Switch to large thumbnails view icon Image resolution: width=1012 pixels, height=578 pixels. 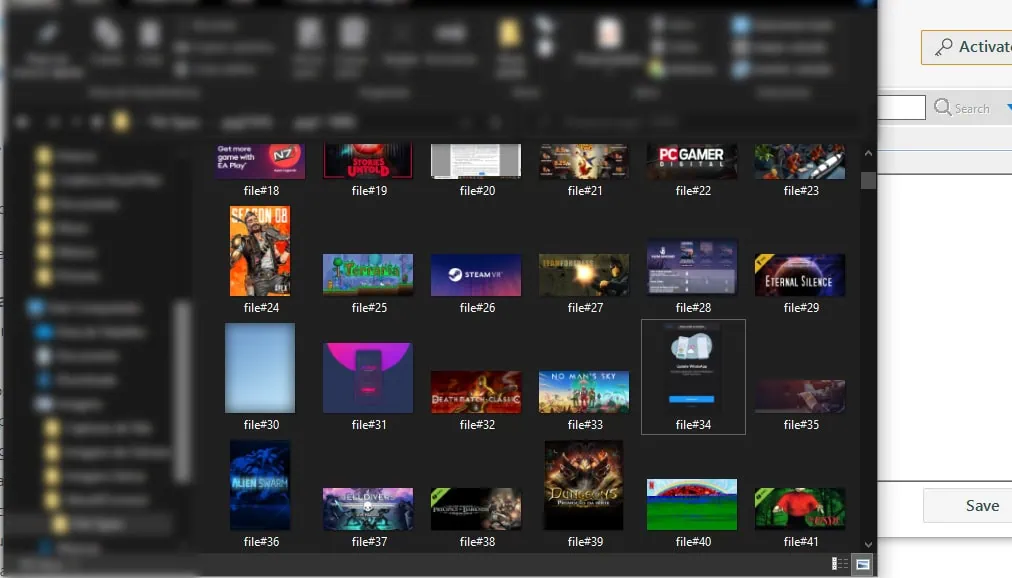tap(863, 564)
